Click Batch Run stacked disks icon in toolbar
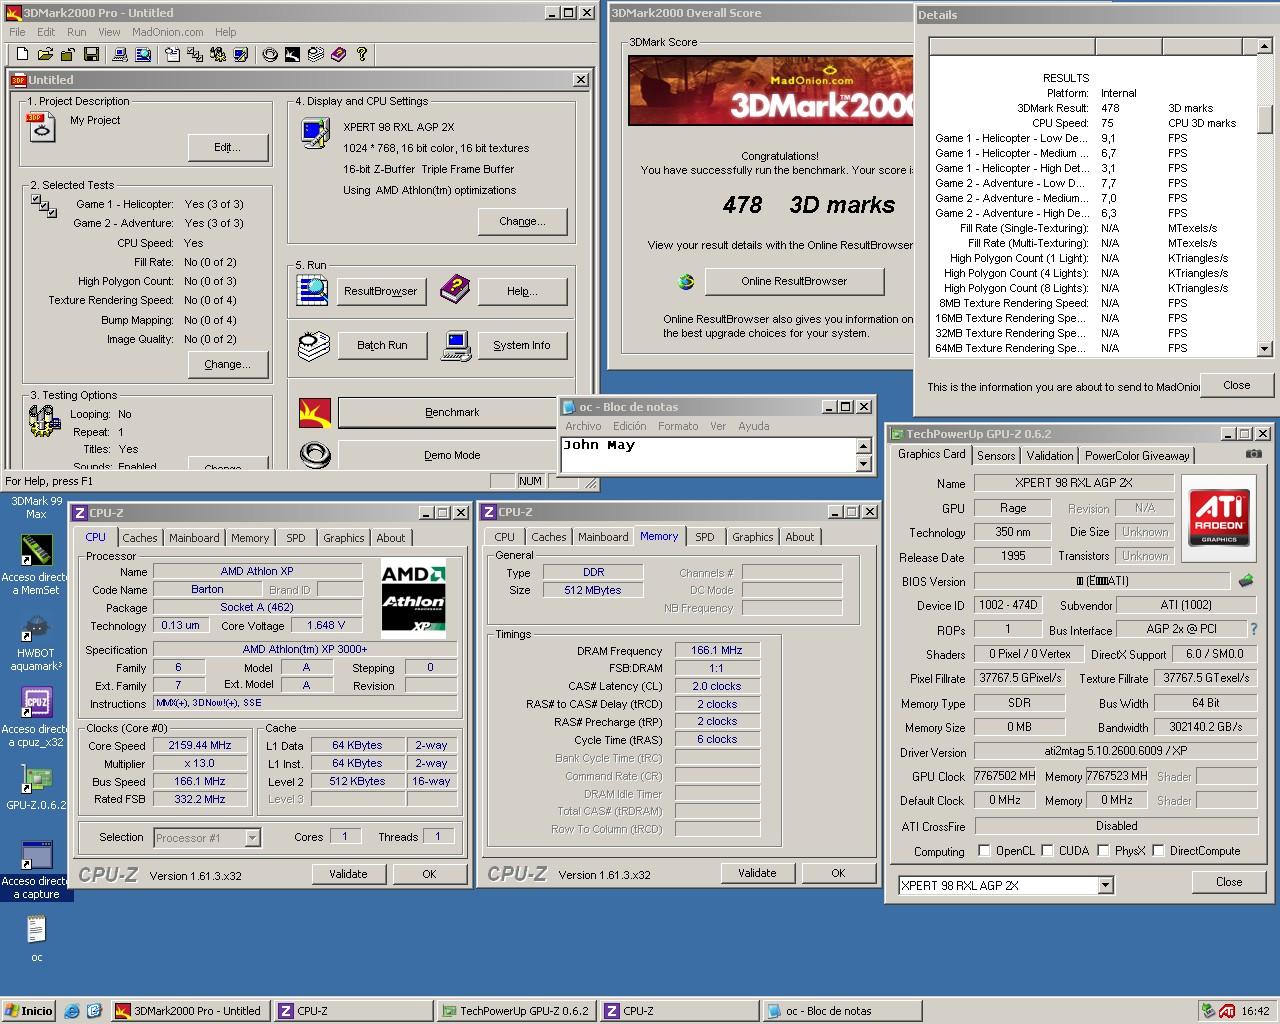 pos(315,54)
